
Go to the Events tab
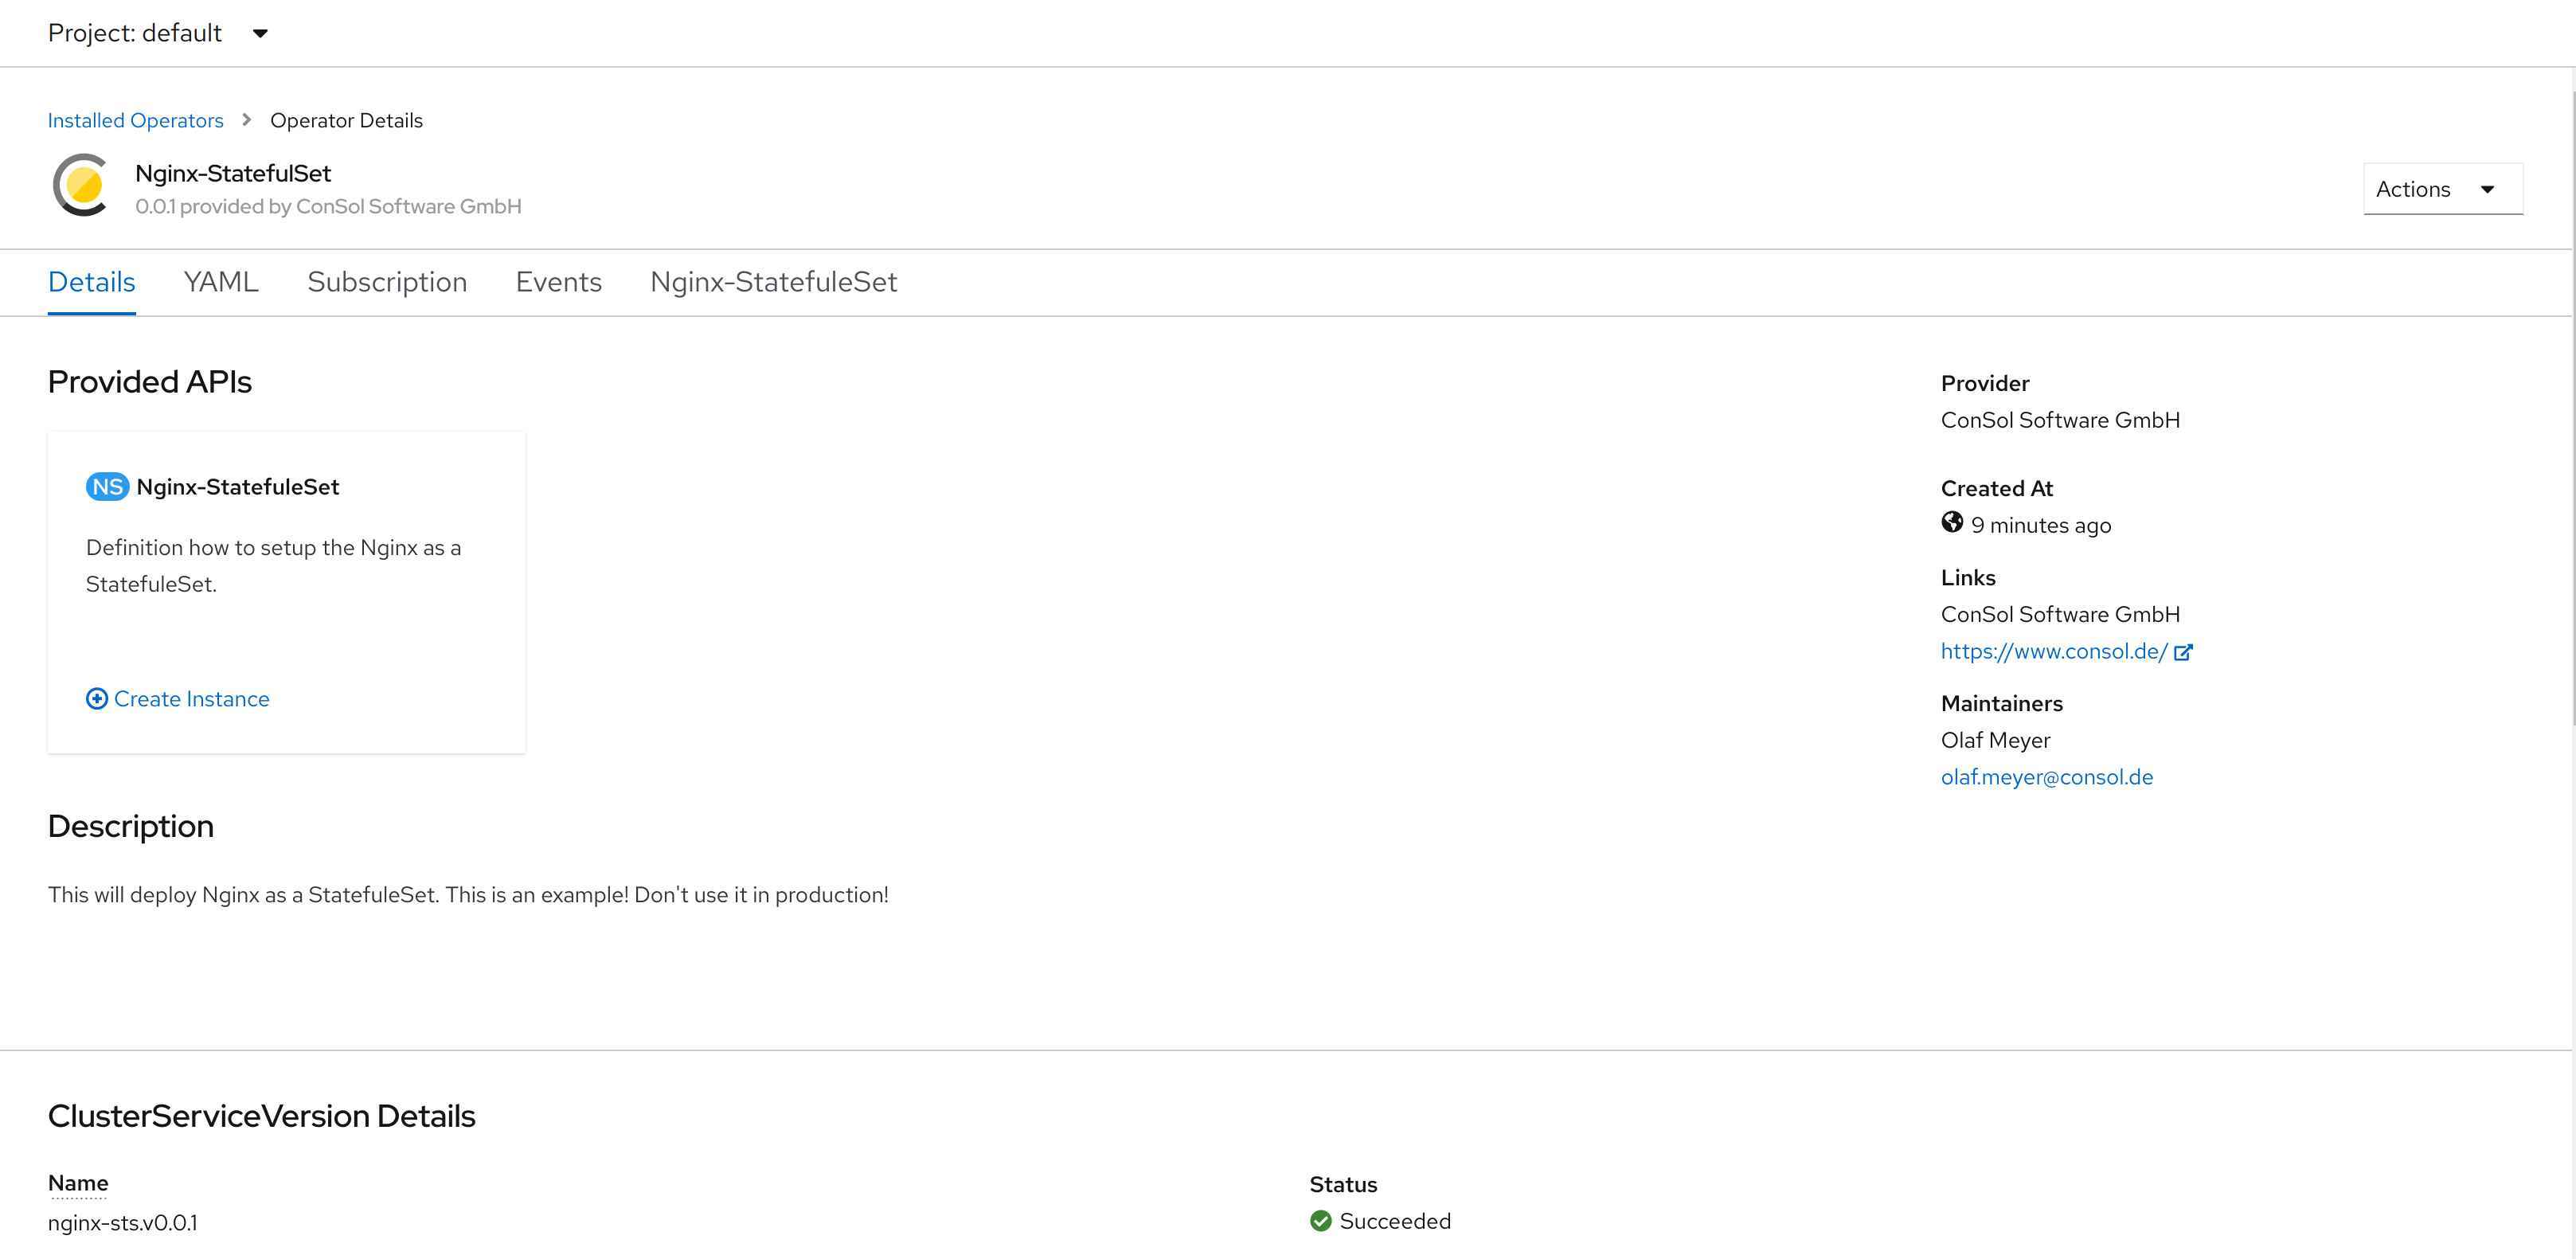558,282
